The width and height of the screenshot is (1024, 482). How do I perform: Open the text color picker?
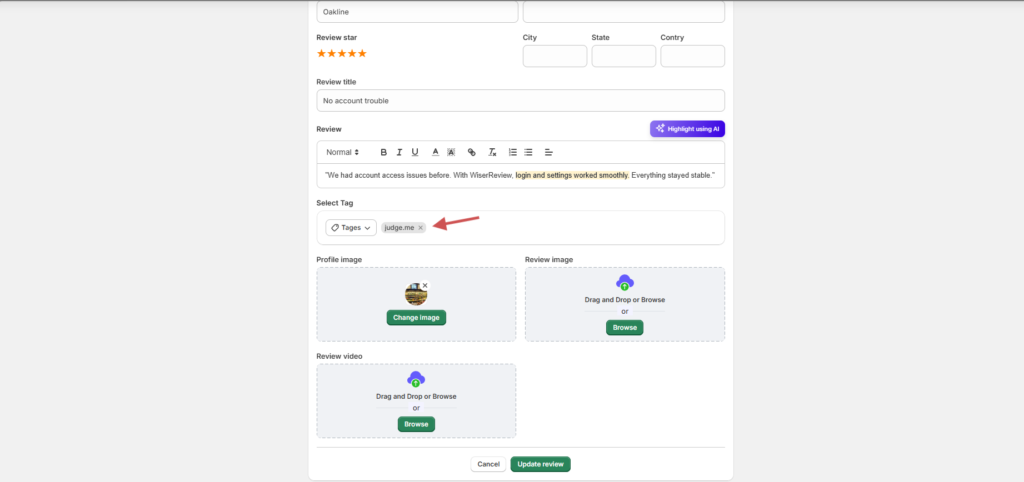click(x=435, y=152)
